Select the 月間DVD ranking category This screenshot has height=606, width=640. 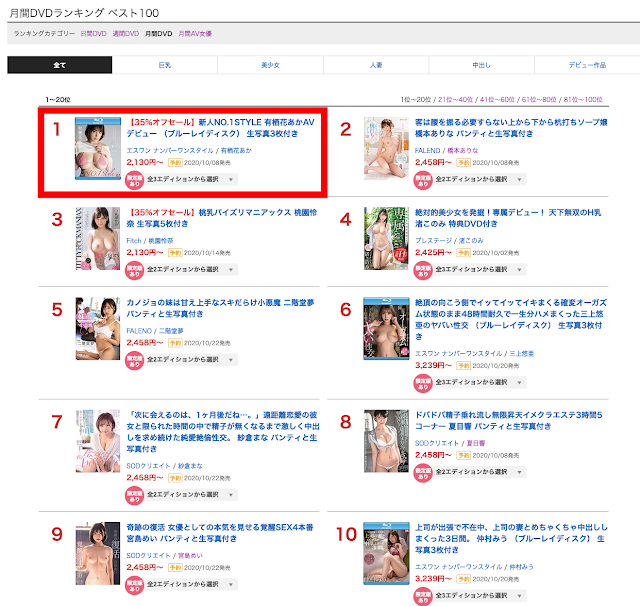pyautogui.click(x=159, y=33)
